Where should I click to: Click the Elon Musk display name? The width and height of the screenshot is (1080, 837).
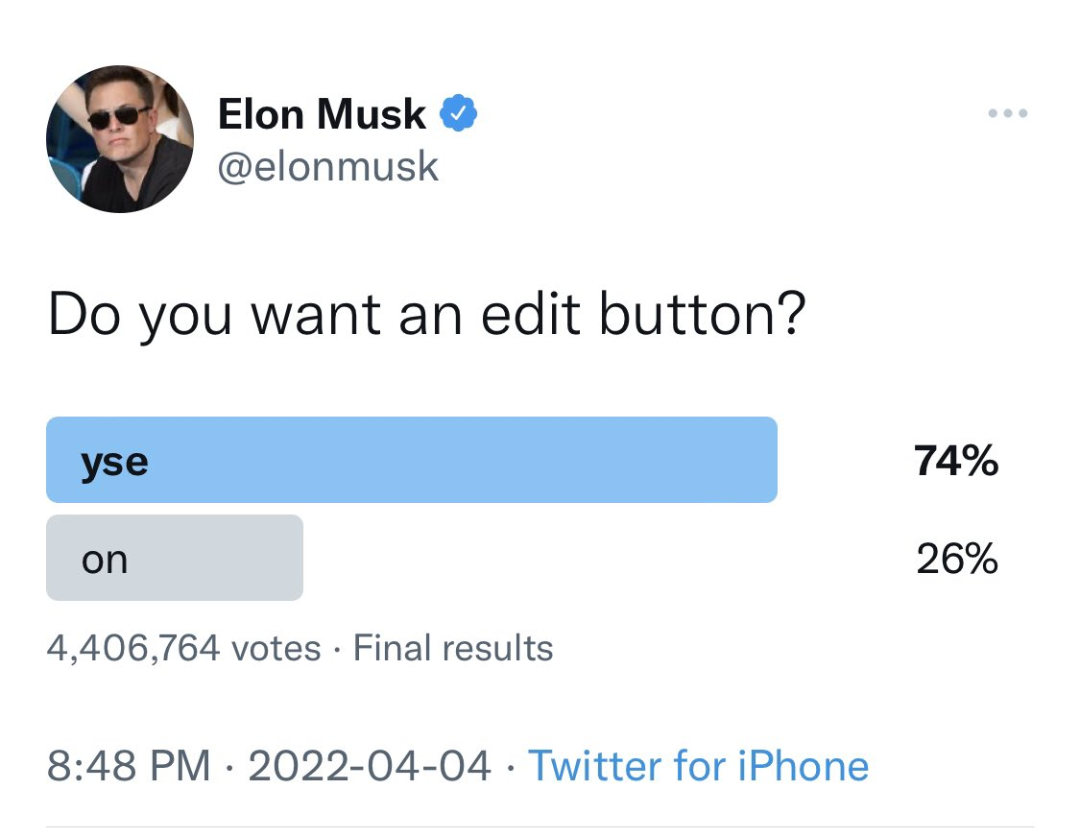click(321, 115)
